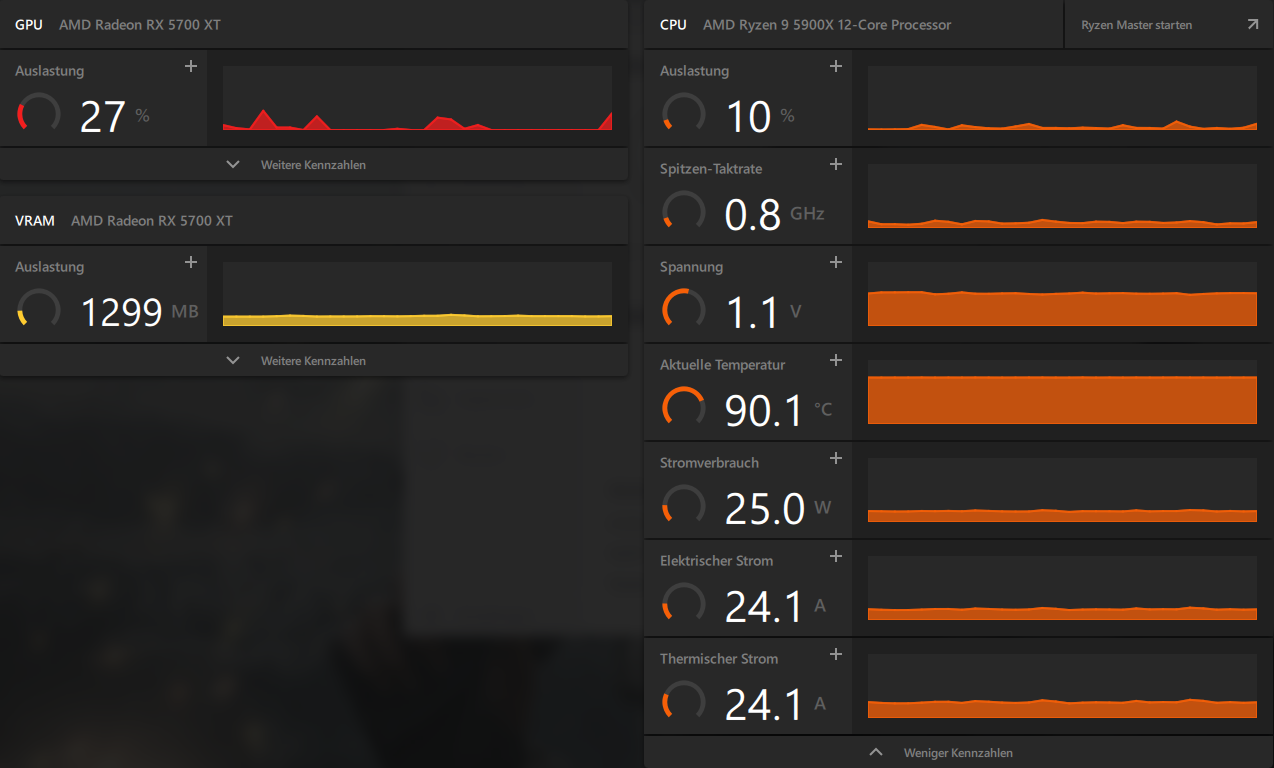Click Elektrischer Strom 24.1 A value
This screenshot has height=768, width=1274.
(x=776, y=606)
